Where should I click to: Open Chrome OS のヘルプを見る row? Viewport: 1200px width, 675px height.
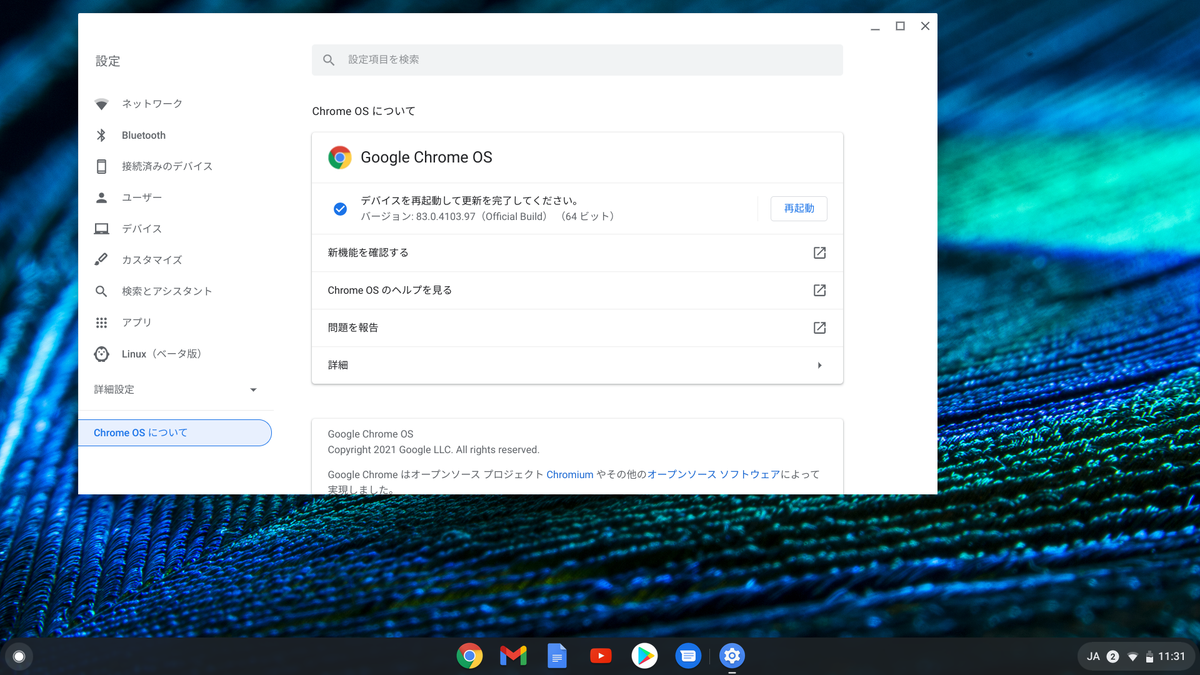point(577,290)
